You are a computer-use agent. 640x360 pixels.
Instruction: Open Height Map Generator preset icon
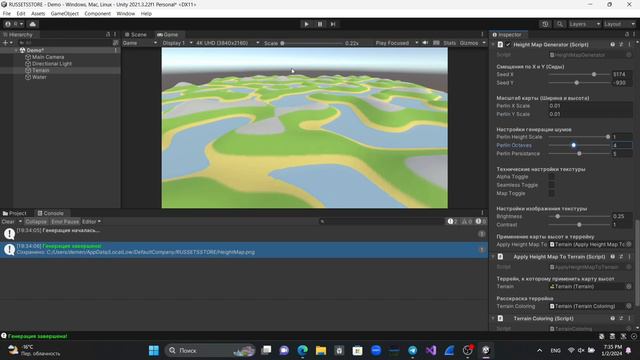tap(621, 44)
